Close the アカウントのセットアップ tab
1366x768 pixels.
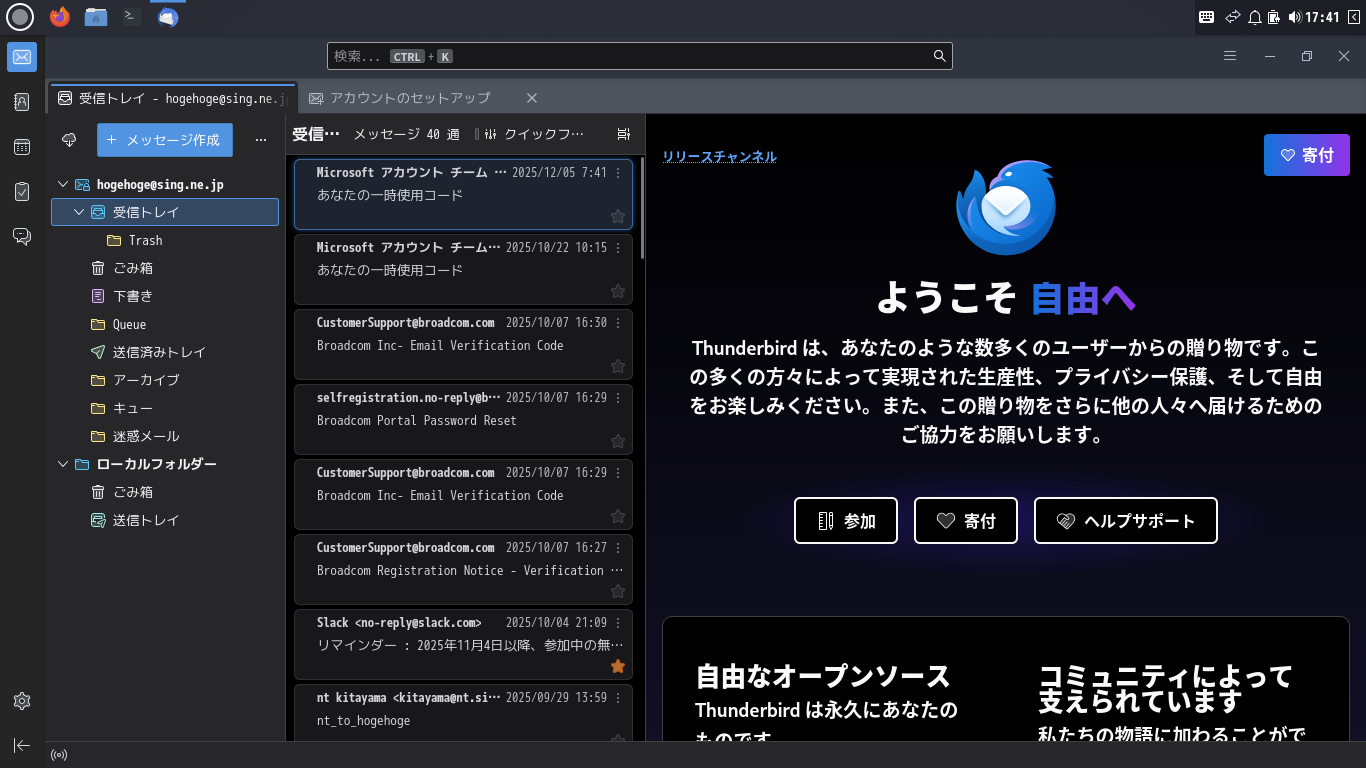(x=532, y=98)
